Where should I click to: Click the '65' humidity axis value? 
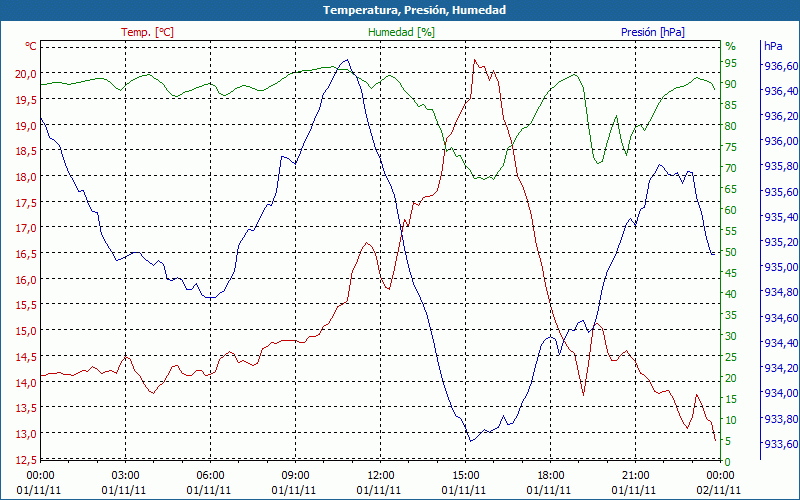click(x=731, y=189)
